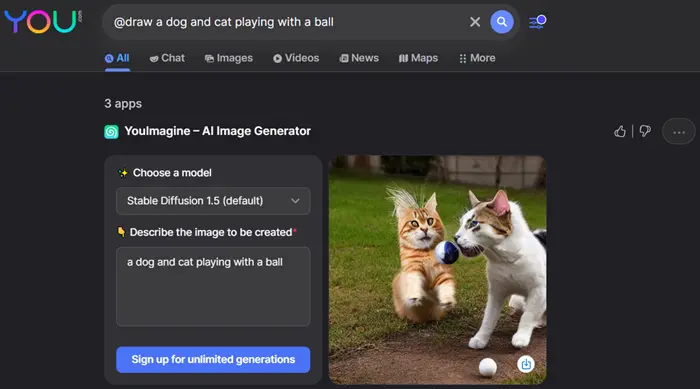This screenshot has height=389, width=700.
Task: Expand the More menu
Action: point(477,59)
